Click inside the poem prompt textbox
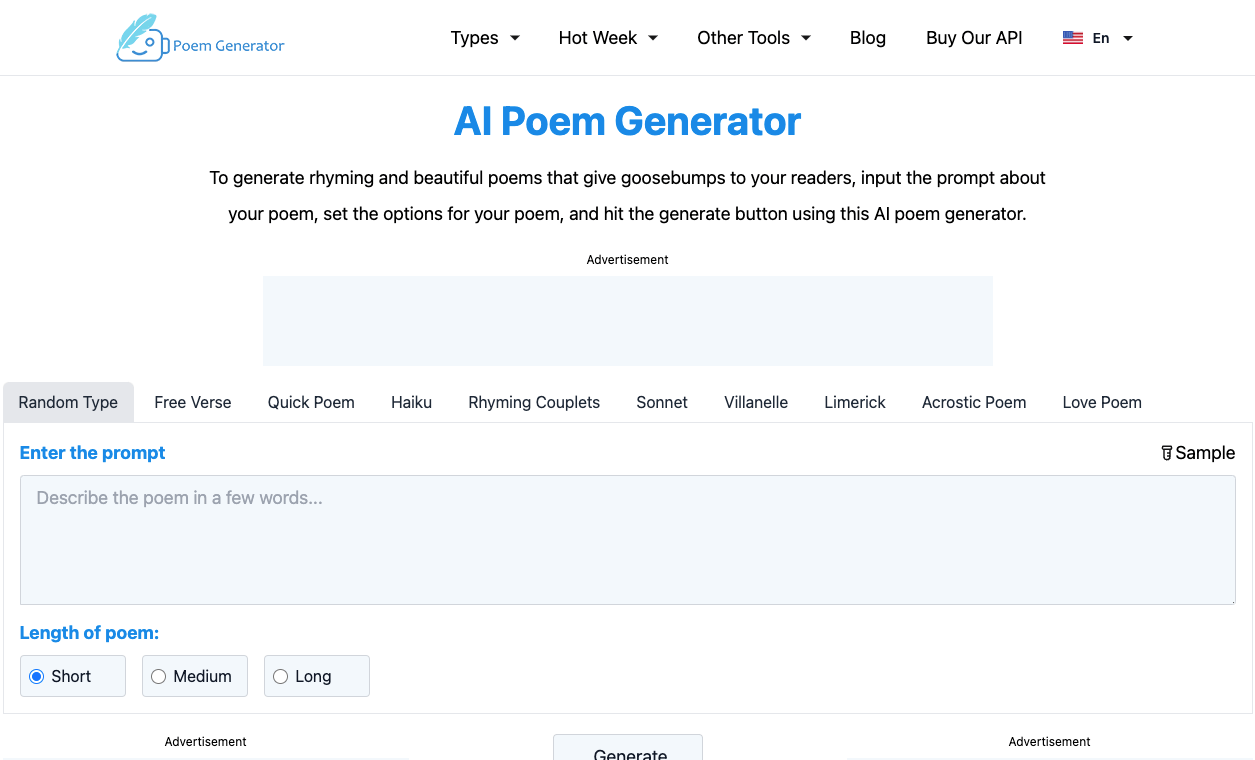The width and height of the screenshot is (1255, 760). coord(627,540)
